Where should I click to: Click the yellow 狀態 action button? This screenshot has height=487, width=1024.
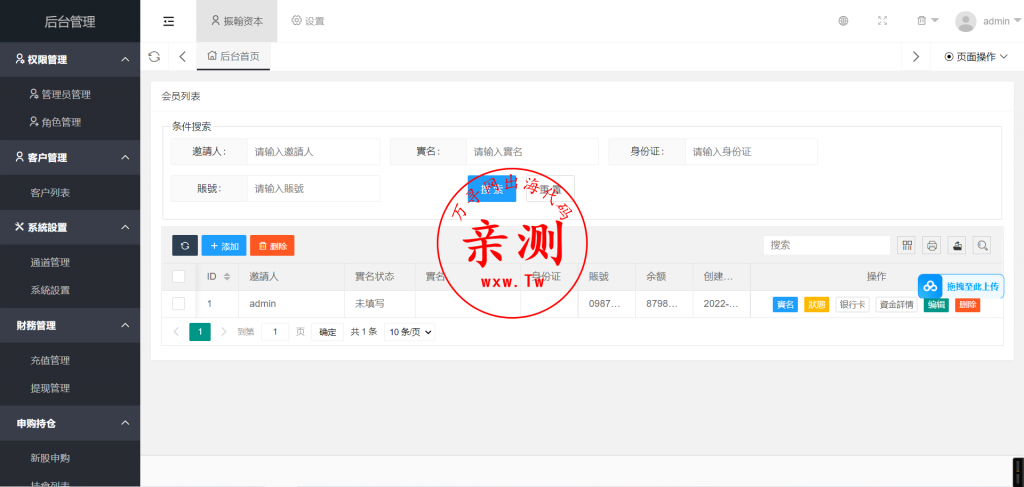[816, 305]
